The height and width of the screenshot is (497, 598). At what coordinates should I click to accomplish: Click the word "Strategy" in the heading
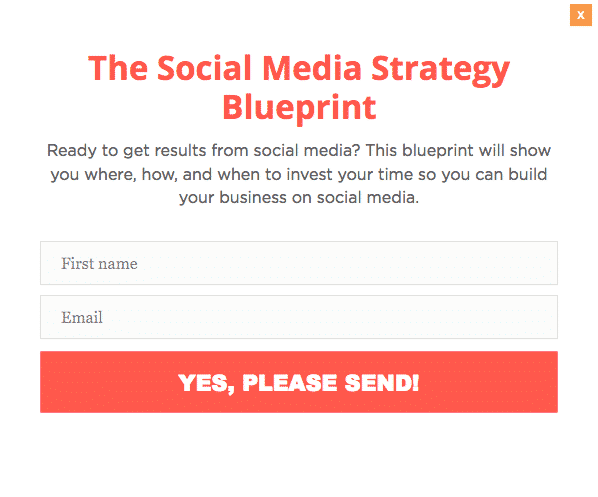[440, 69]
